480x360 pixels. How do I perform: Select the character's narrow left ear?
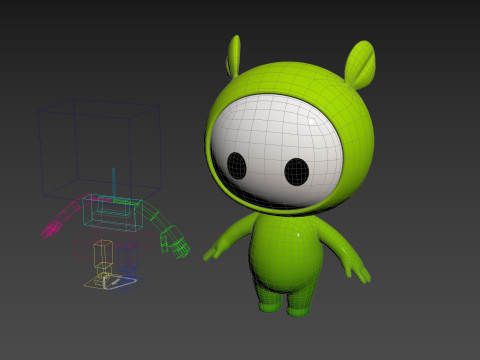click(233, 56)
